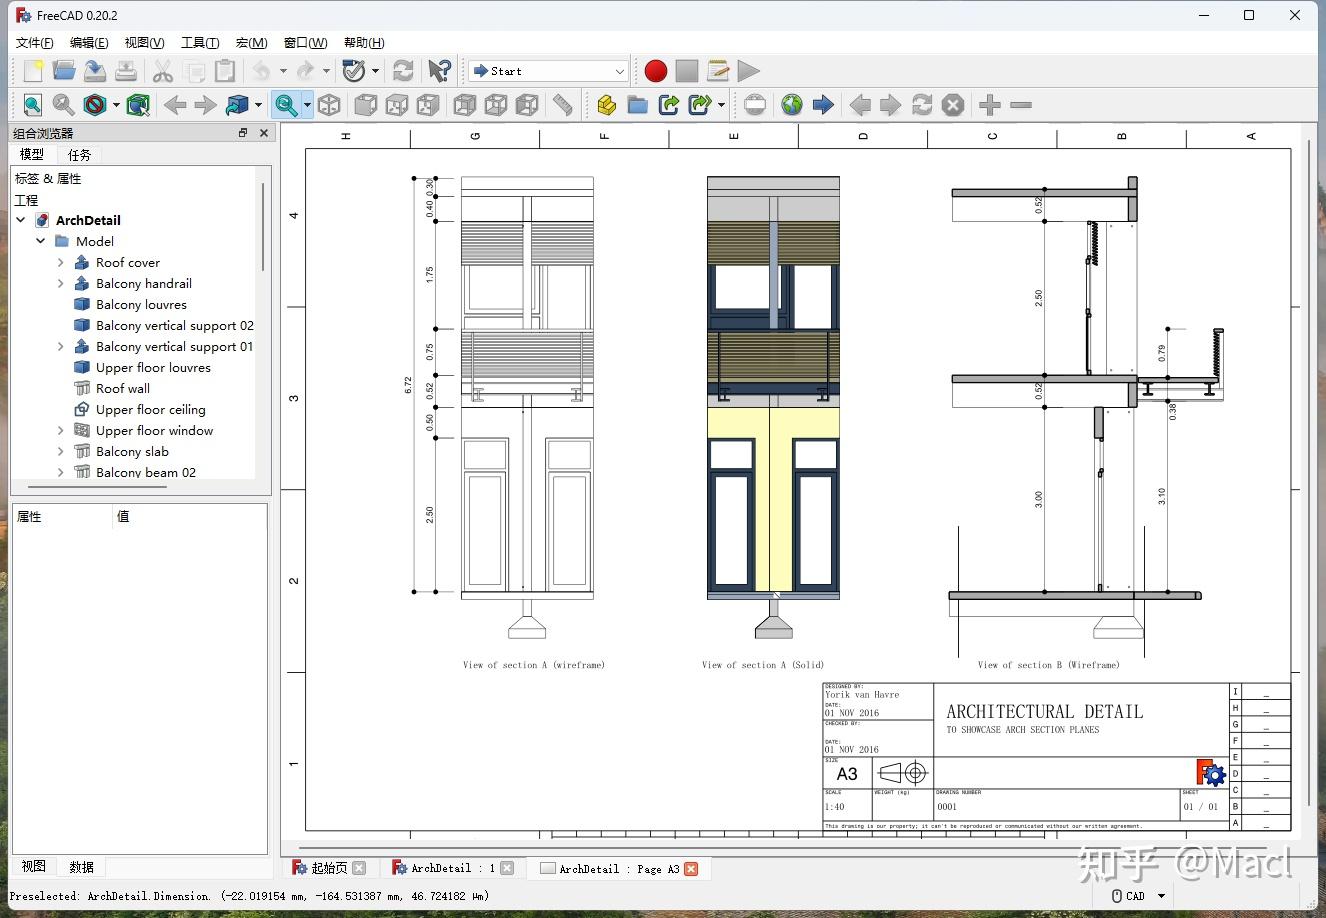Collapse the ArchDetail document tree node
1326x918 pixels.
(21, 220)
